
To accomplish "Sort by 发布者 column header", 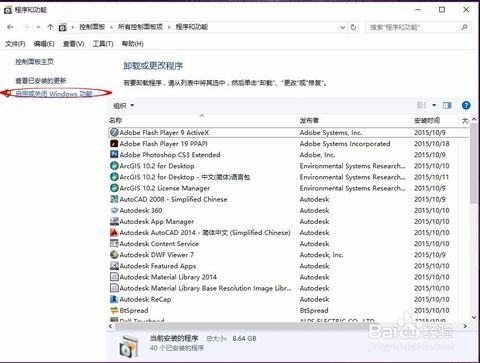I will (x=309, y=120).
